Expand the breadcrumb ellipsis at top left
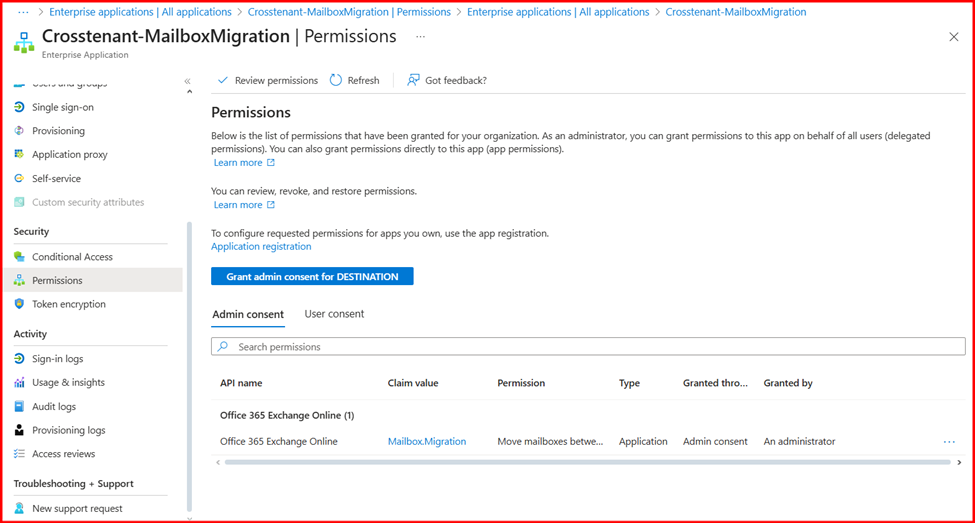The height and width of the screenshot is (523, 975). coord(23,12)
